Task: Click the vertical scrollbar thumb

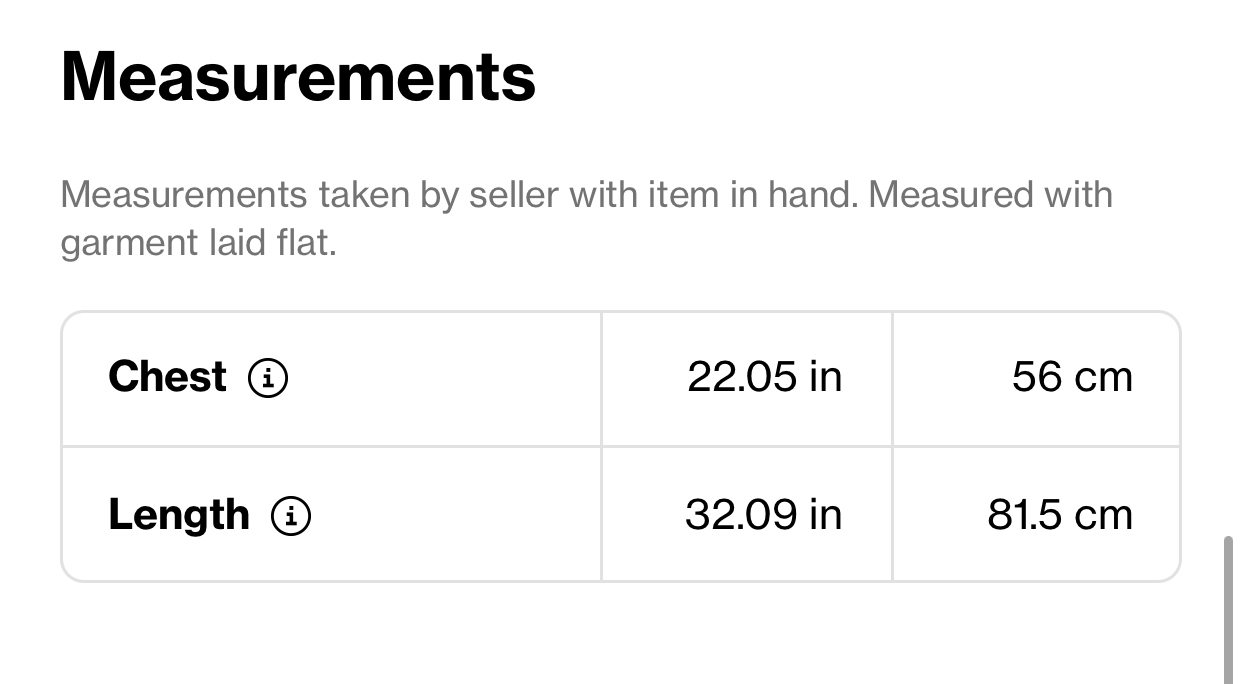Action: [x=1229, y=610]
